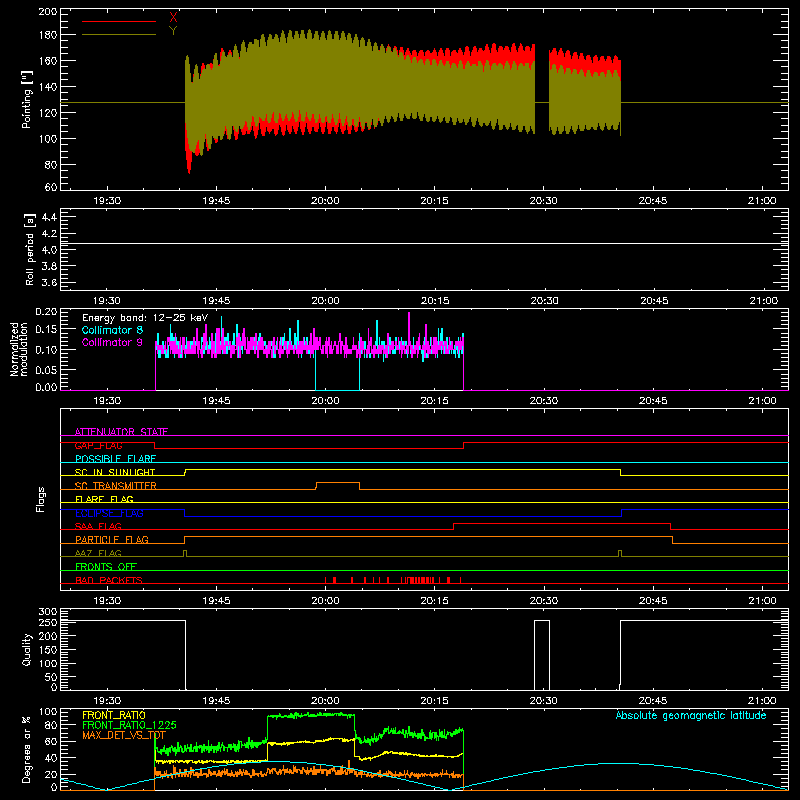Click the 300 tick on Quality axis
This screenshot has width=800, height=800.
coord(48,612)
